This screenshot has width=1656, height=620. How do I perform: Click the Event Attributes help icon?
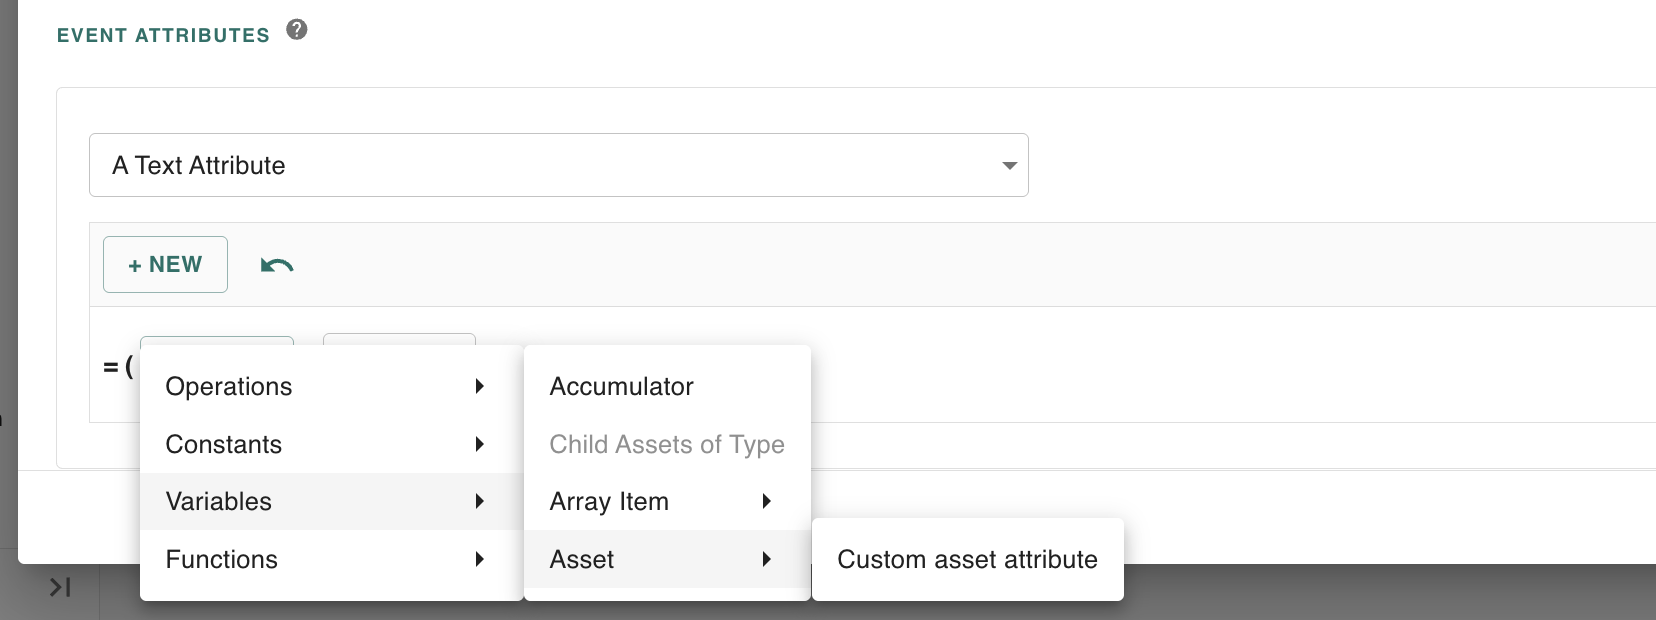297,30
